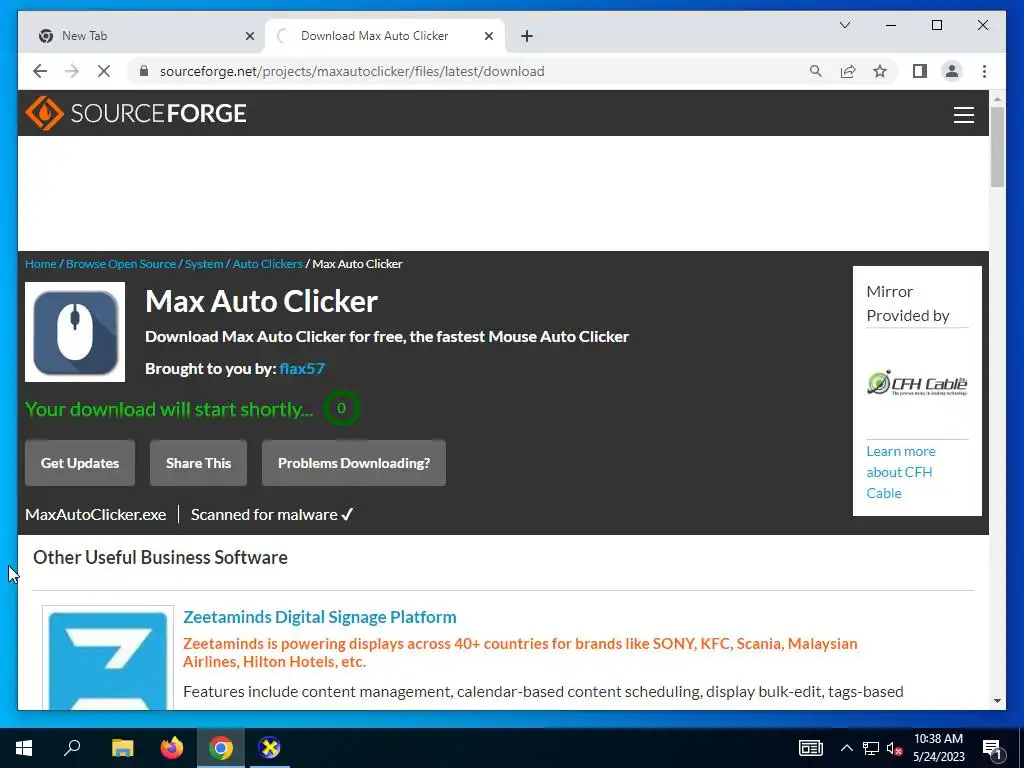1024x768 pixels.
Task: Click MaxAutoClicker.exe filename text
Action: (95, 515)
